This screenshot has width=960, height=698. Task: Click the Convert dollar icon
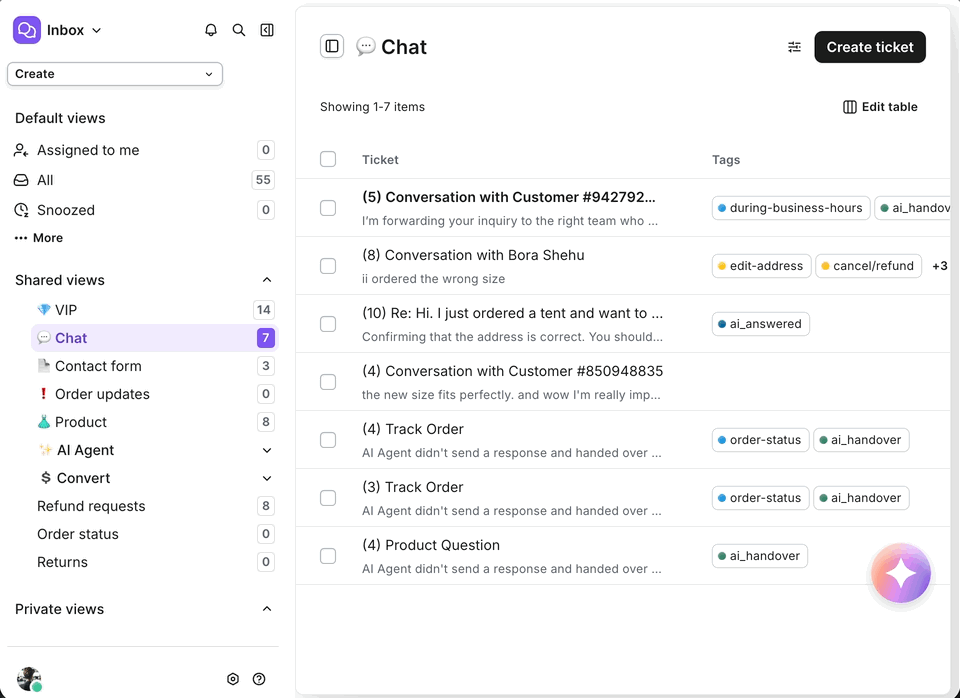pyautogui.click(x=45, y=478)
